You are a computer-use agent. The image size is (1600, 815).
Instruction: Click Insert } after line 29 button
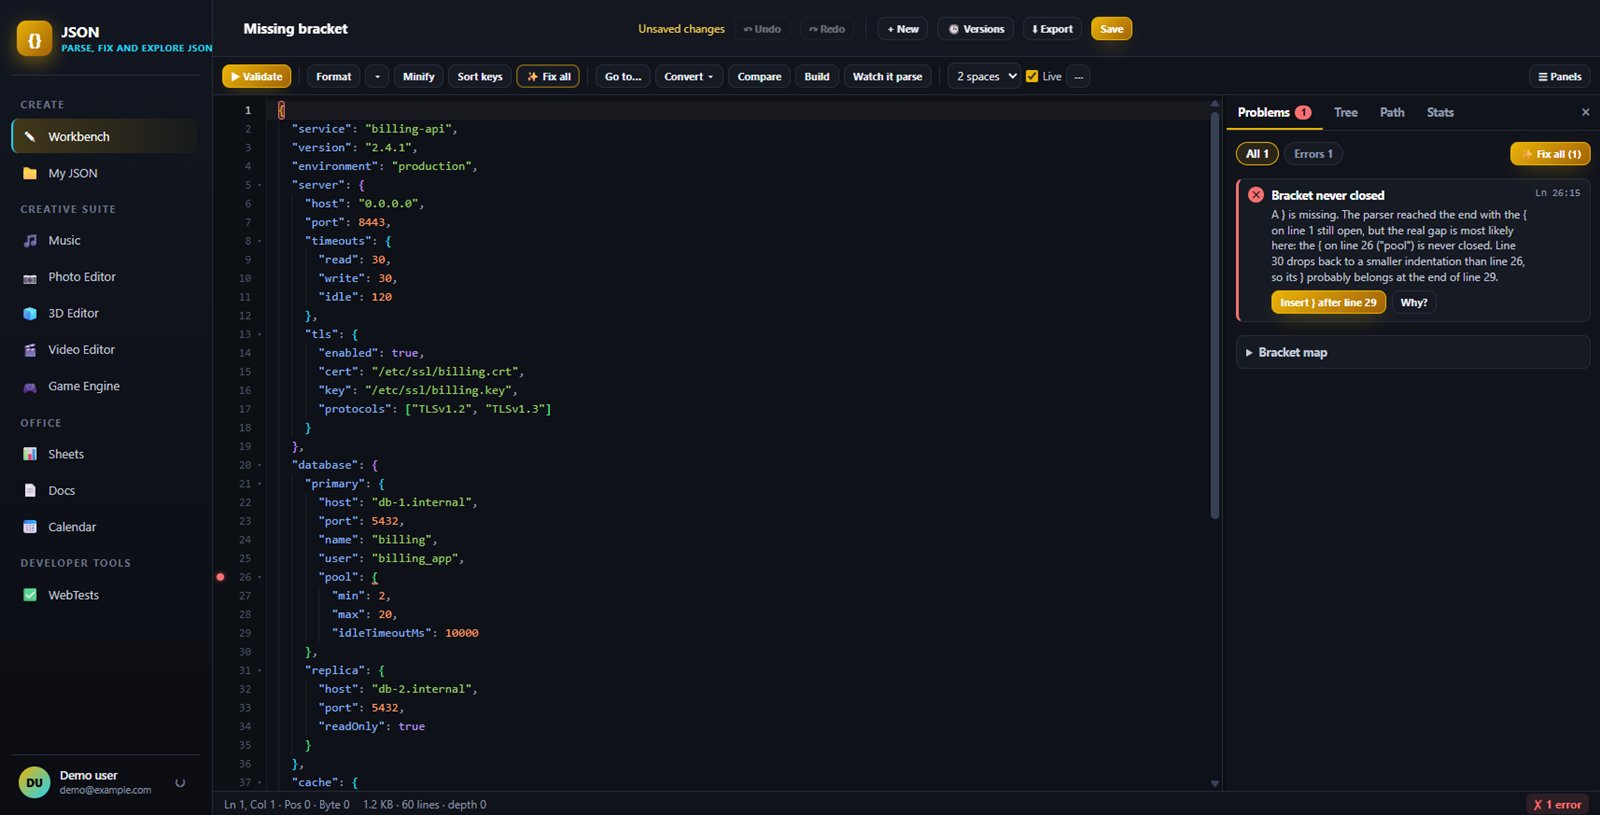1328,302
